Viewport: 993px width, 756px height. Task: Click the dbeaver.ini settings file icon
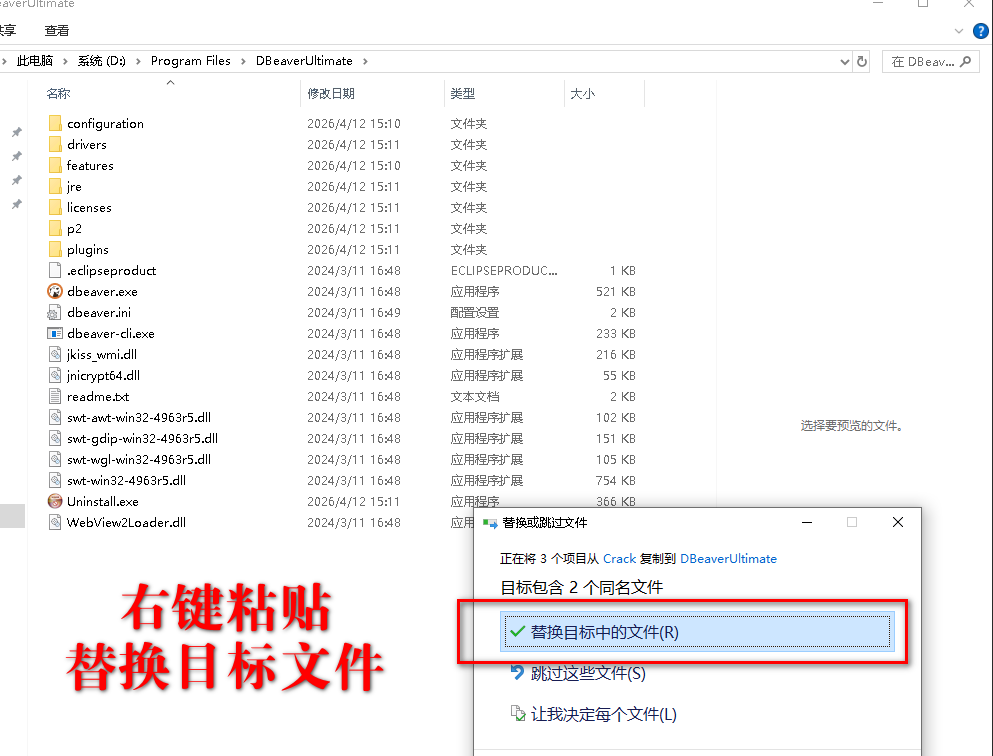[55, 312]
